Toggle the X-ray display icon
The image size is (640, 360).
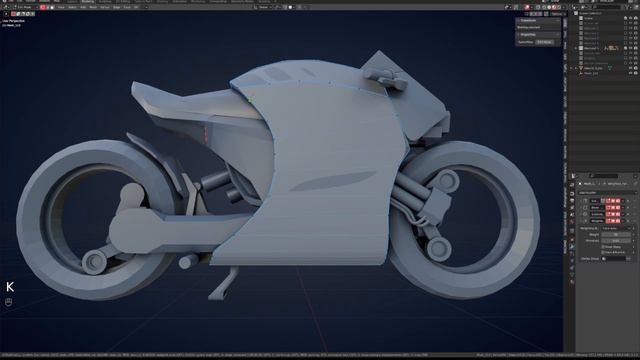pyautogui.click(x=538, y=7)
